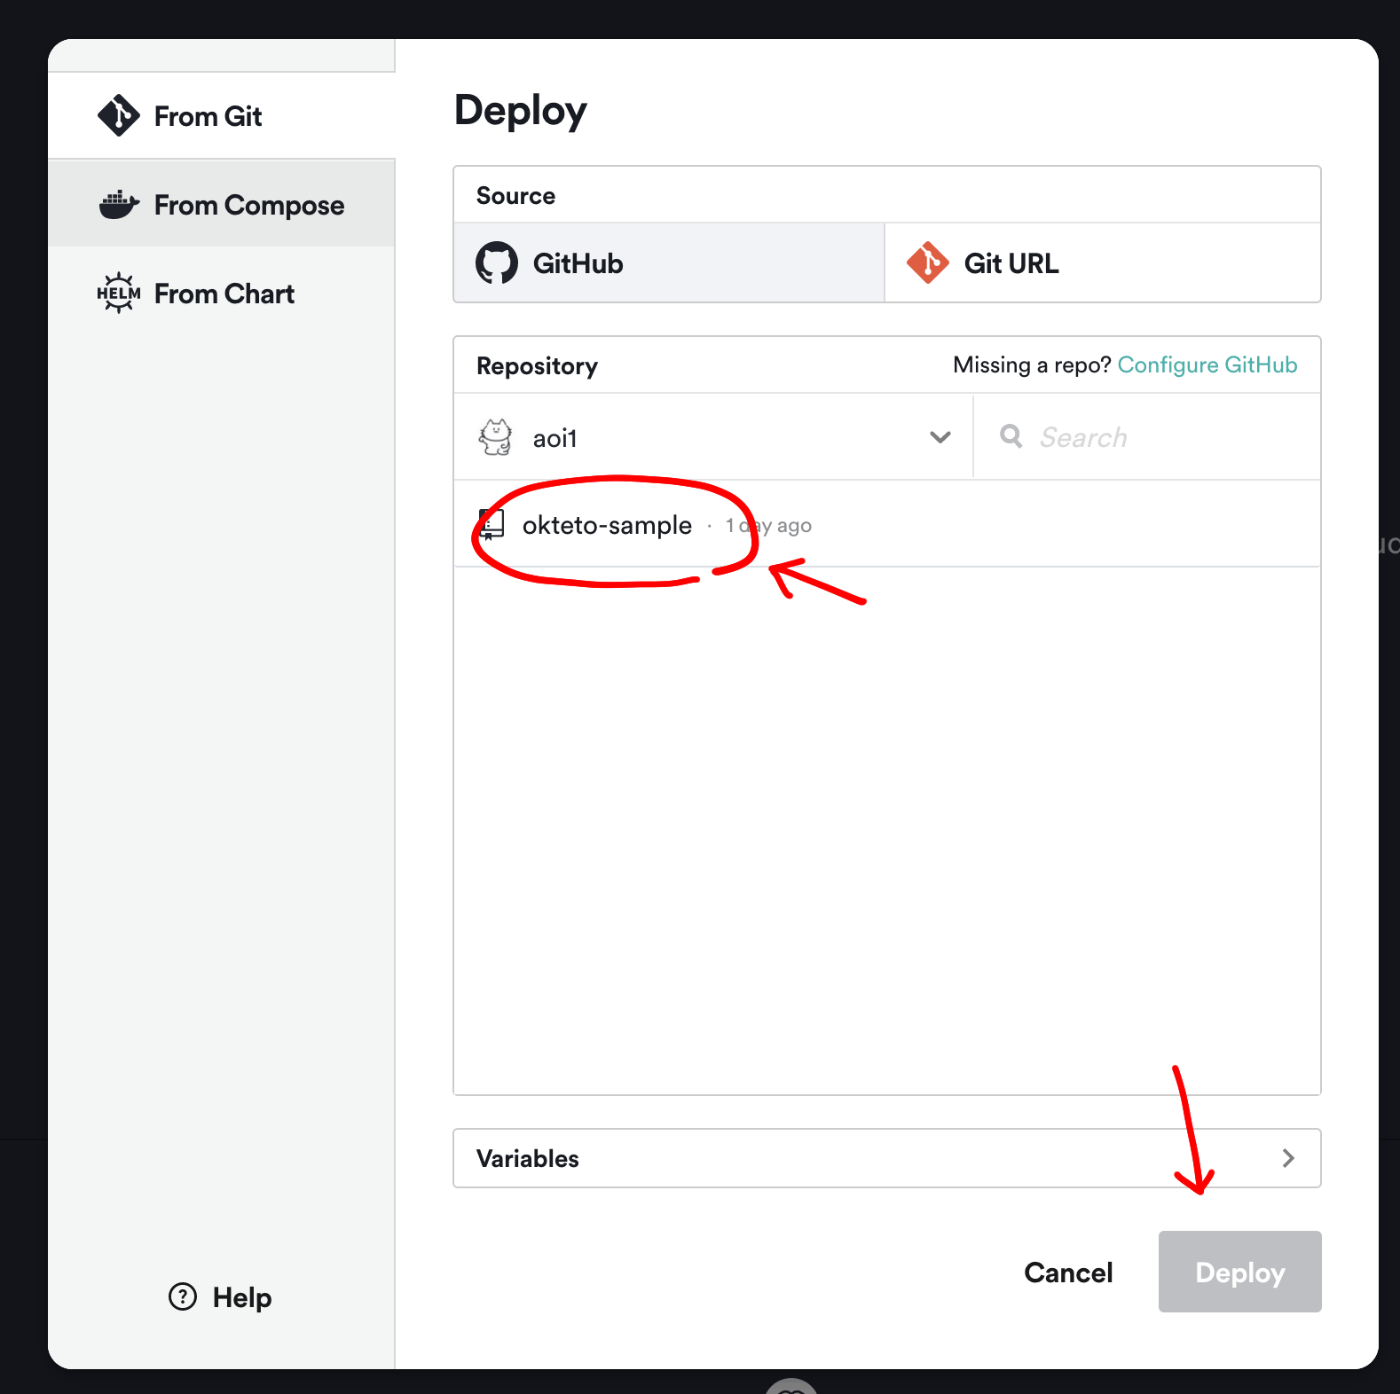This screenshot has height=1394, width=1400.
Task: Click the Cancel button
Action: [x=1068, y=1272]
